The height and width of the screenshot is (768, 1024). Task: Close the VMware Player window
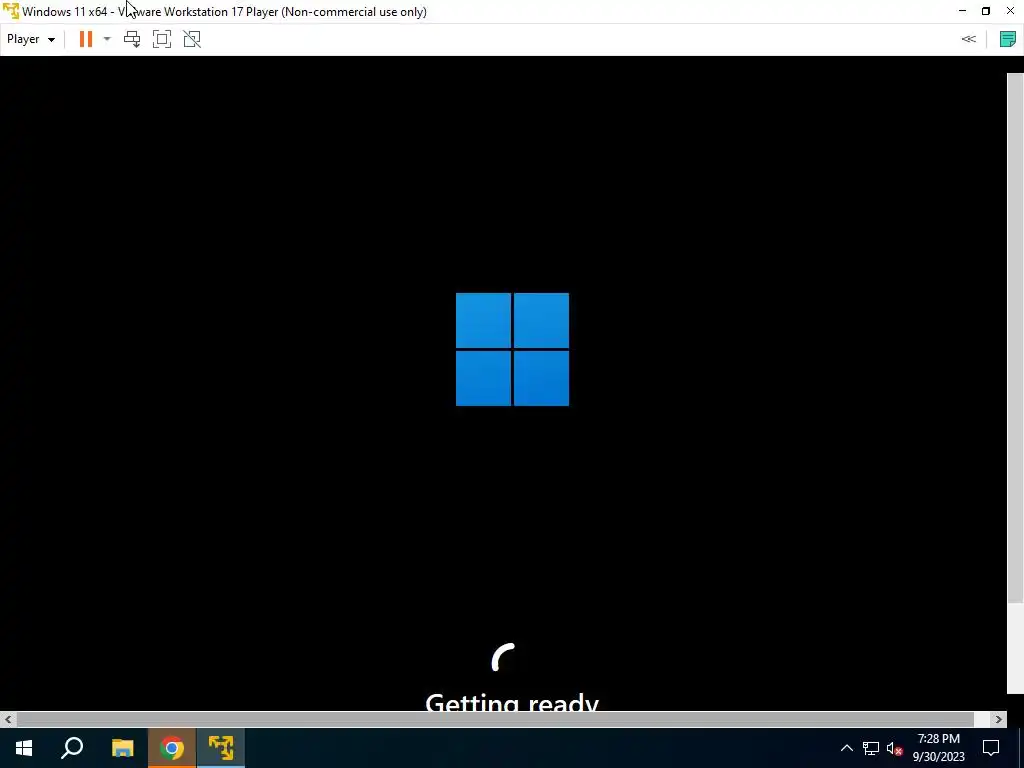pyautogui.click(x=1010, y=11)
